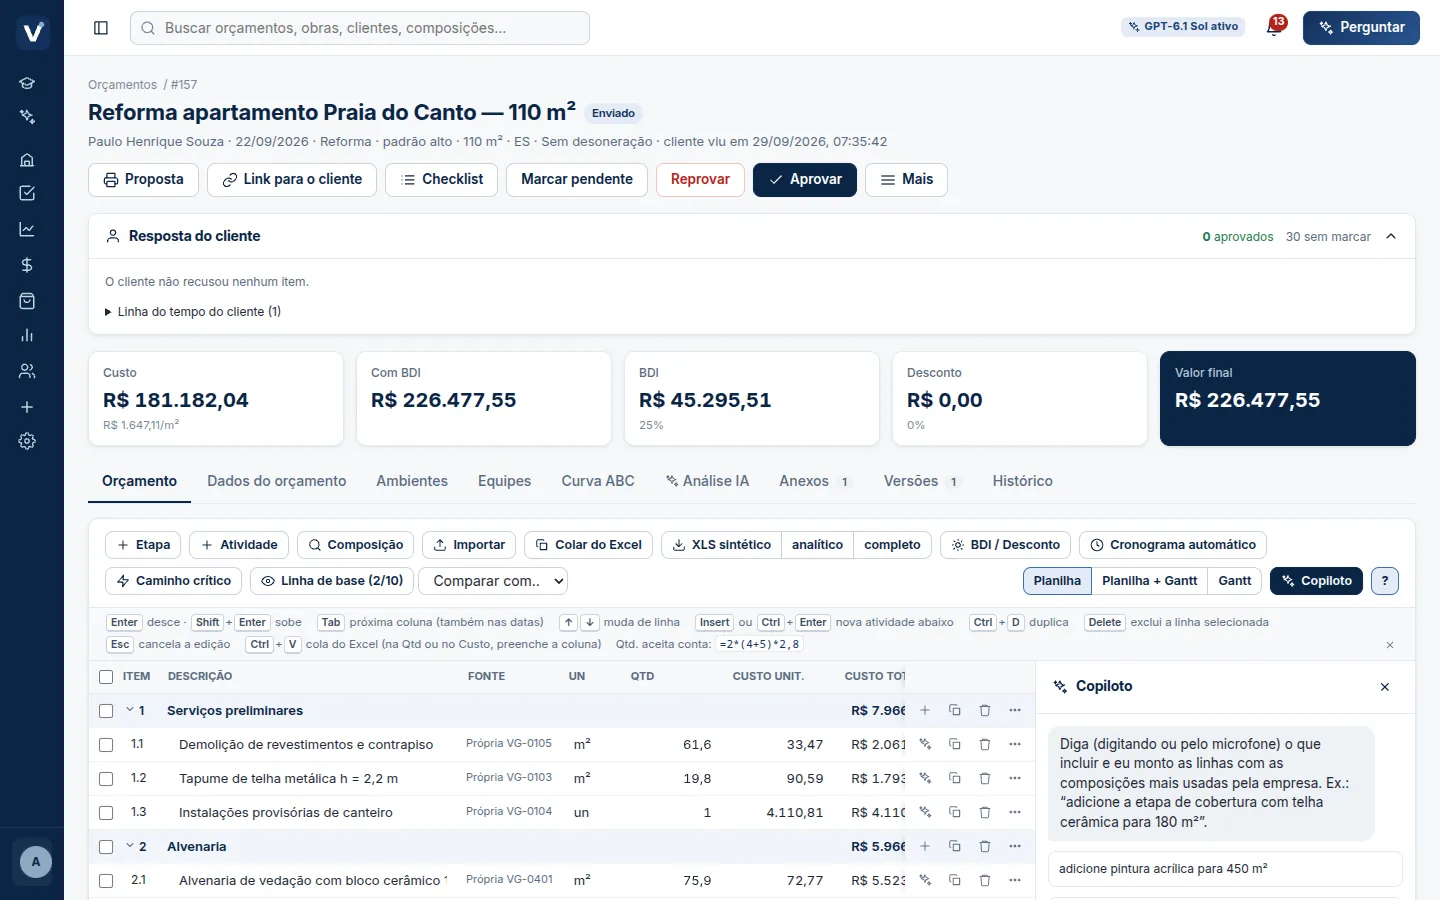Open the line chart sidebar icon
Image resolution: width=1440 pixels, height=900 pixels.
(x=27, y=229)
